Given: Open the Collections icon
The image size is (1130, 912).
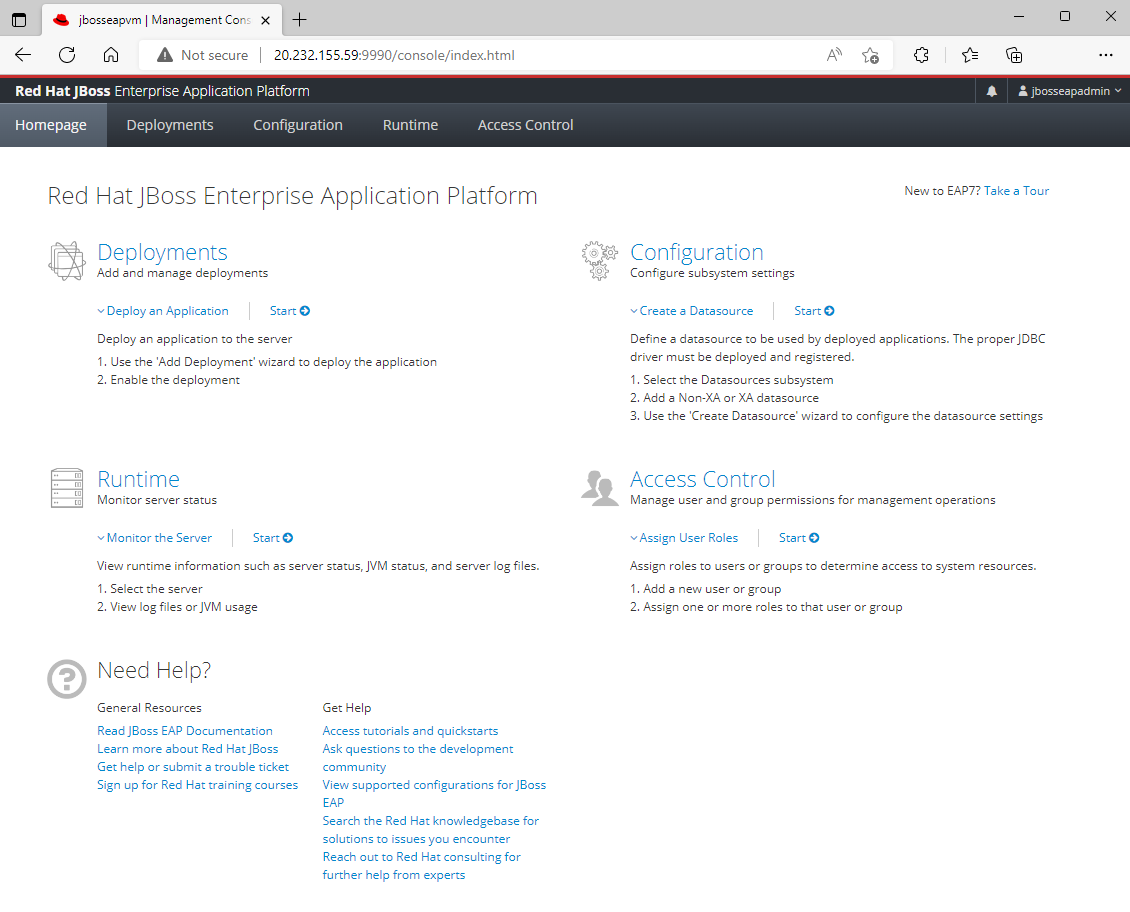Looking at the screenshot, I should 1014,55.
